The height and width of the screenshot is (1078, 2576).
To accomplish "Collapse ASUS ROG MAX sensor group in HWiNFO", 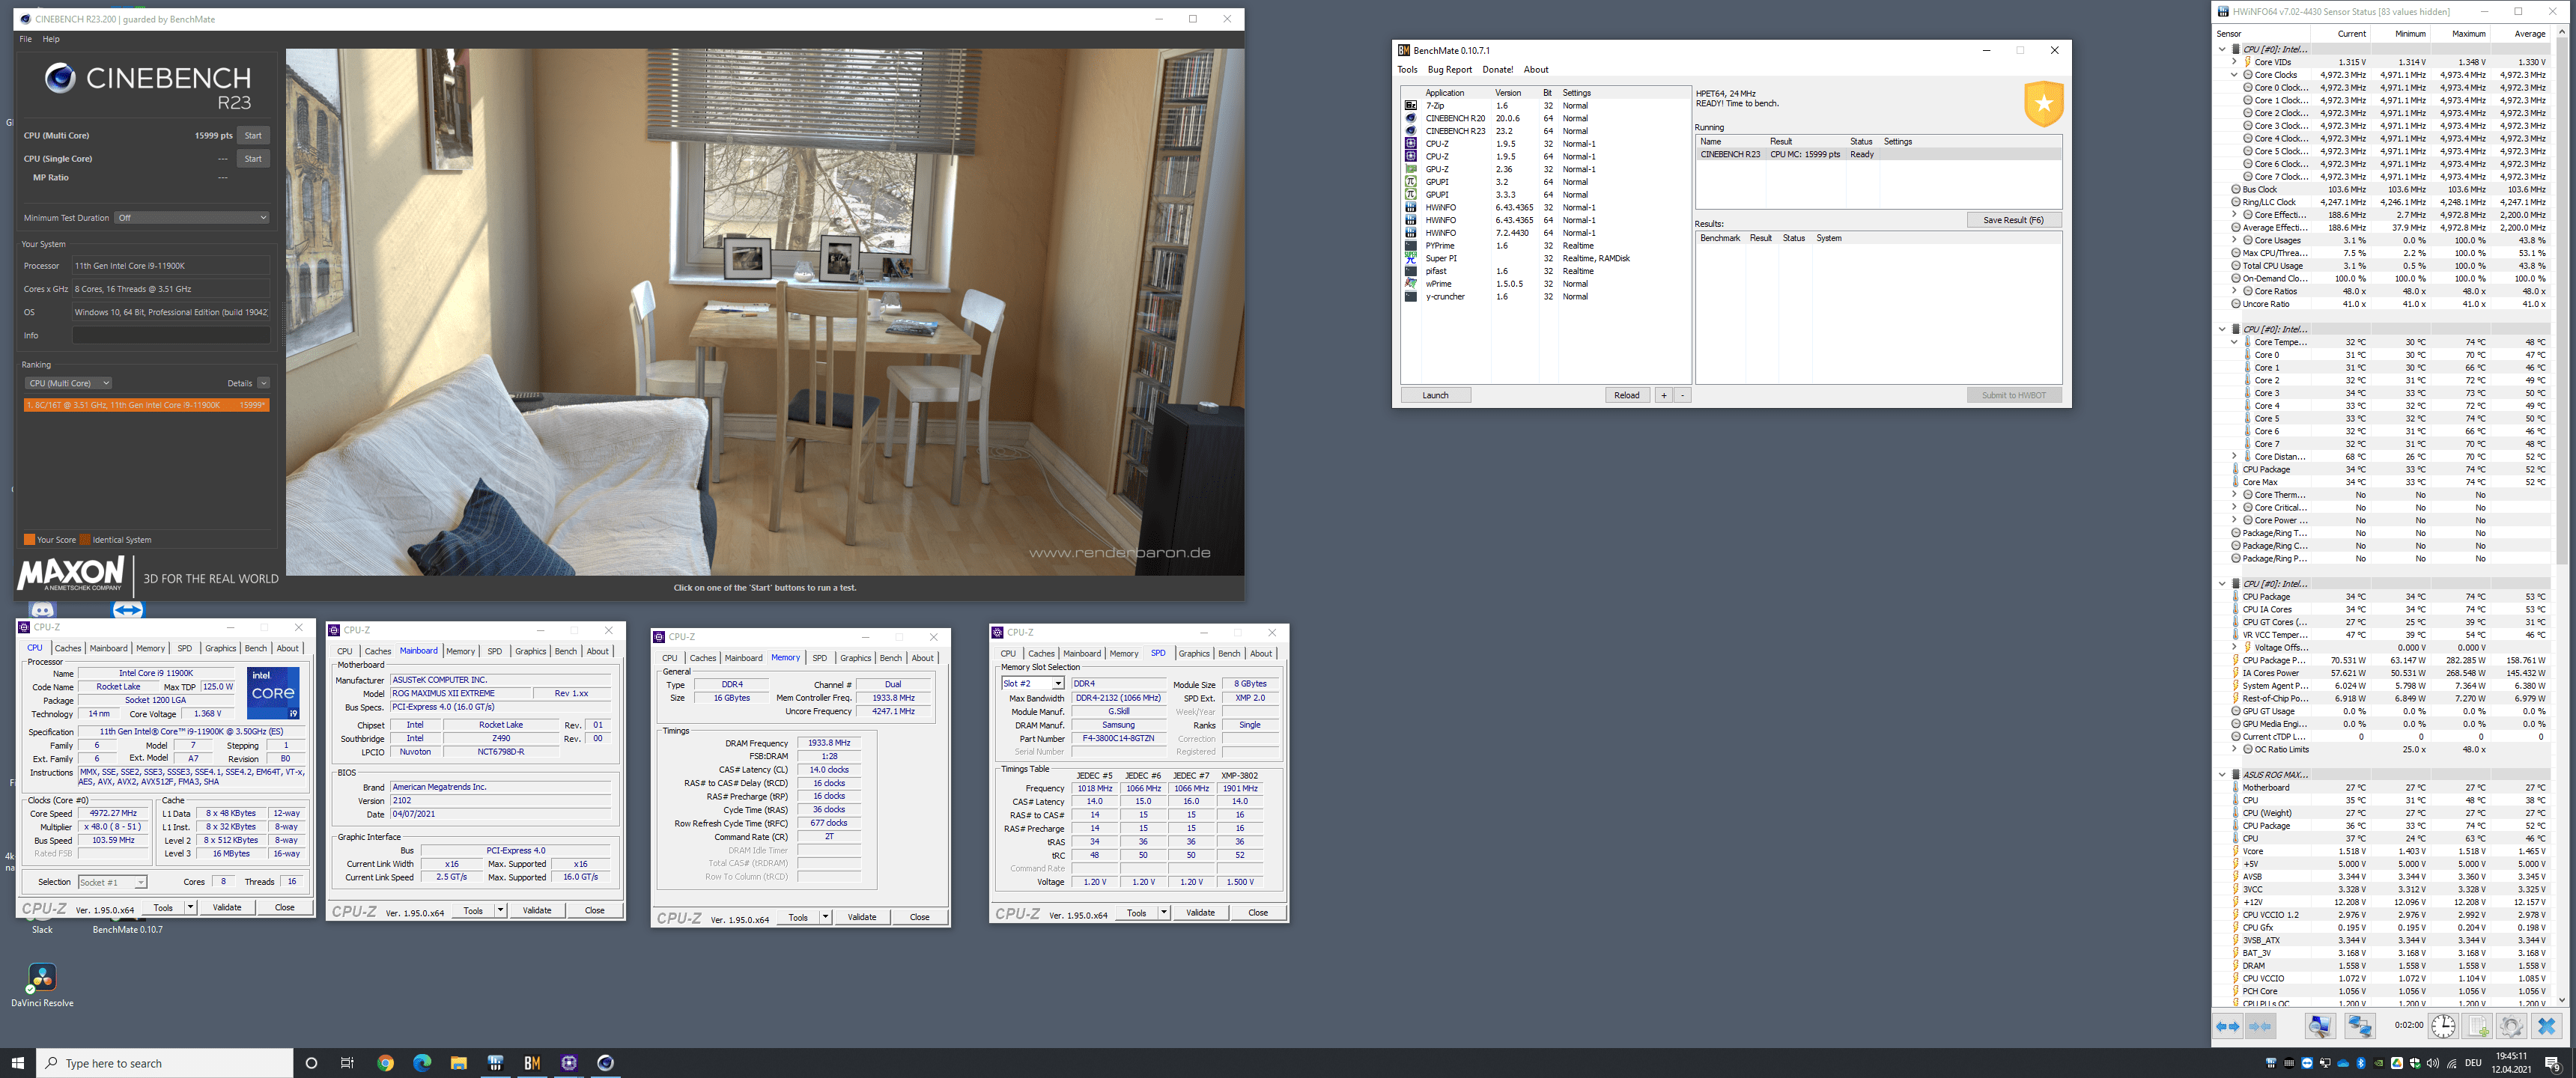I will pos(2222,775).
